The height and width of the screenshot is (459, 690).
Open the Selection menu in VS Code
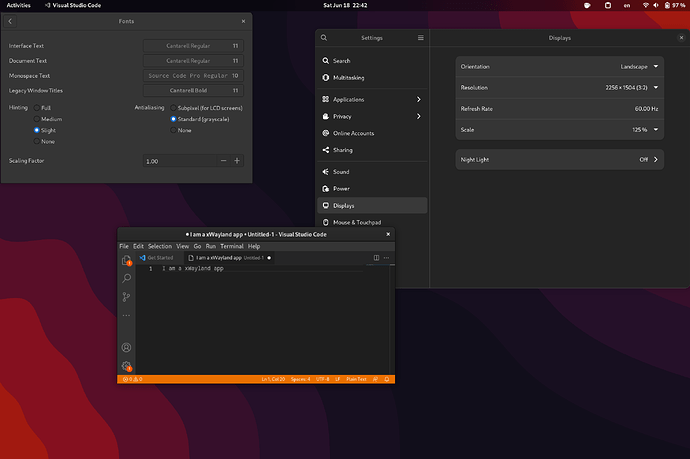(x=160, y=246)
